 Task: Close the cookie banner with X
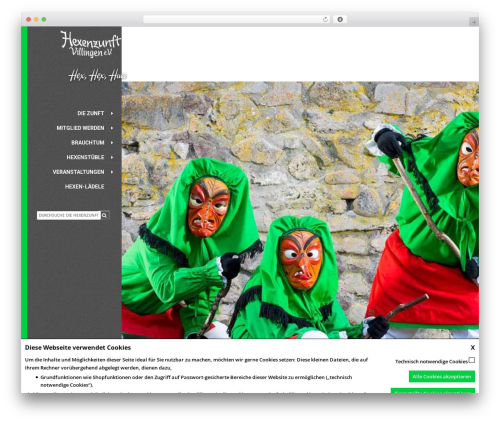pyautogui.click(x=473, y=347)
